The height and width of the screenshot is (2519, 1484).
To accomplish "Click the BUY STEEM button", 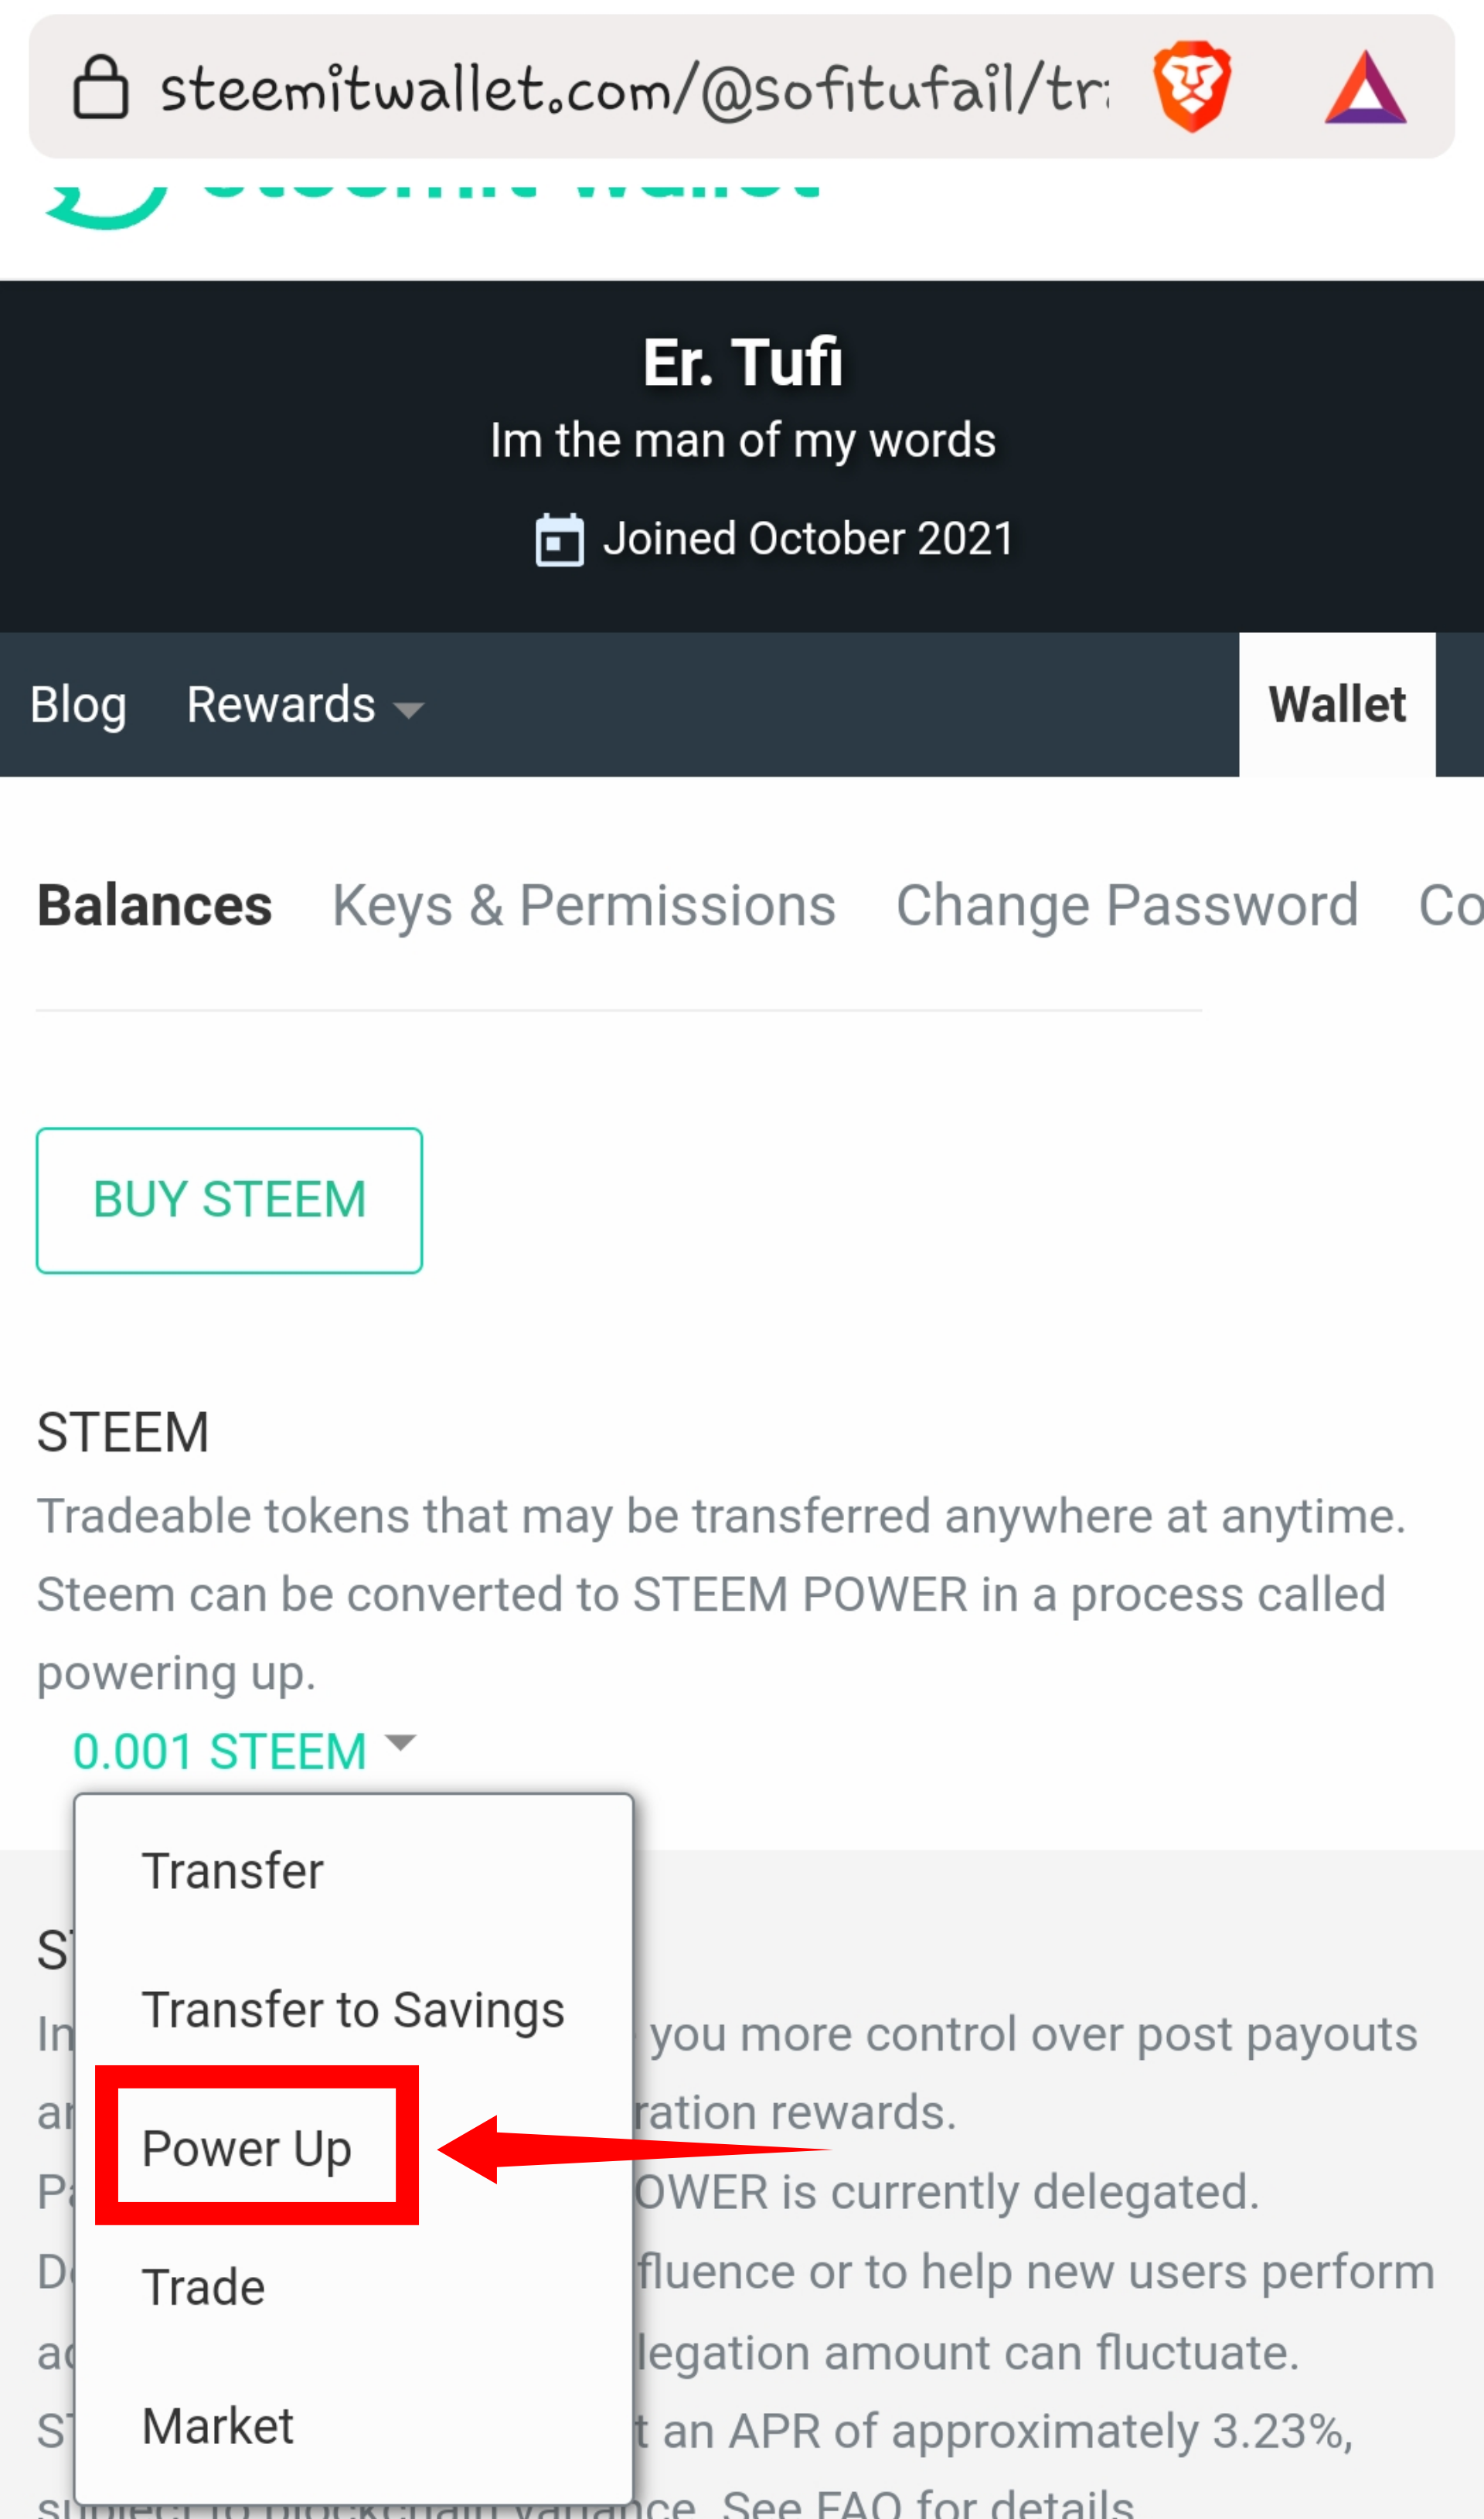I will (229, 1200).
